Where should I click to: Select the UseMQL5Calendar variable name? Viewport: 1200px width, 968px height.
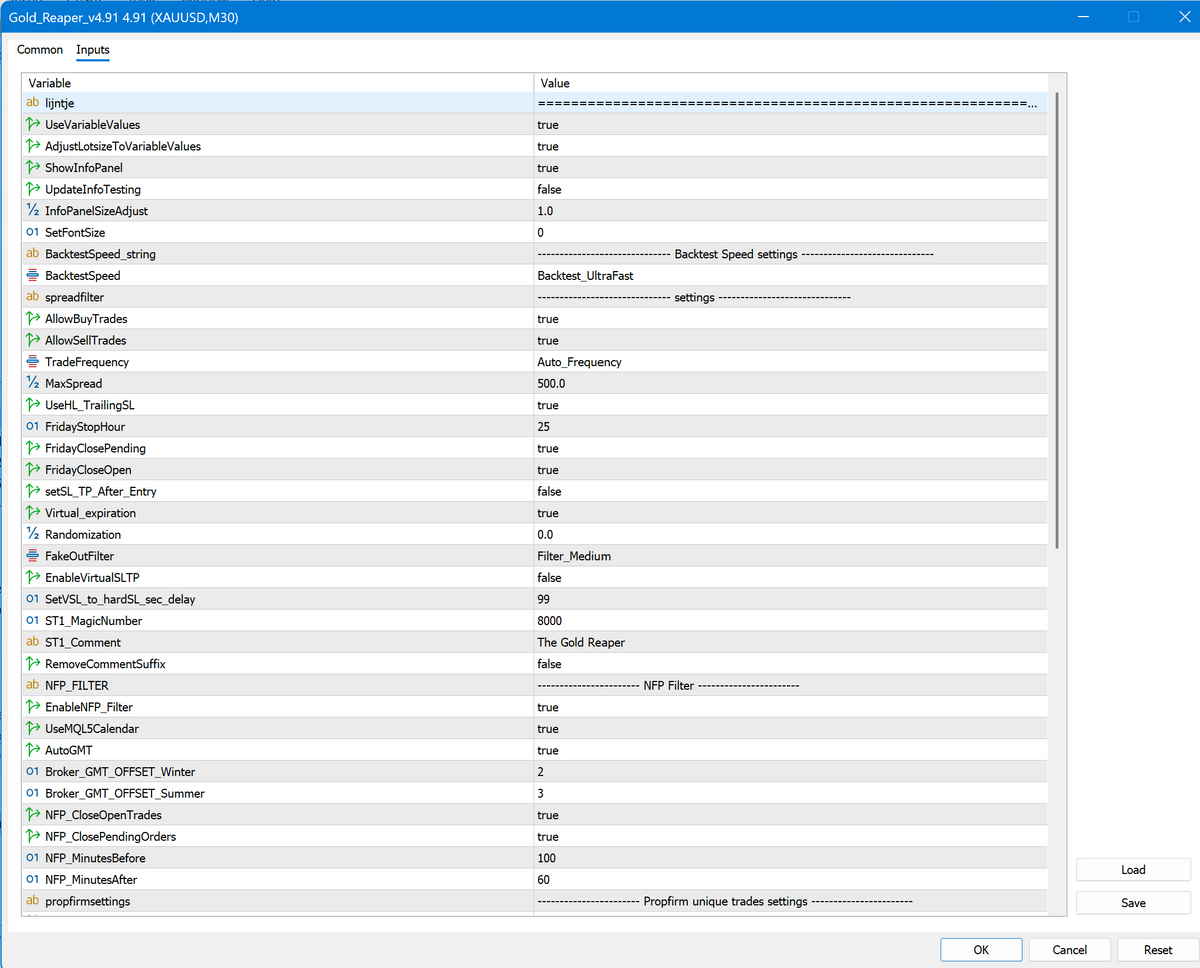(92, 729)
